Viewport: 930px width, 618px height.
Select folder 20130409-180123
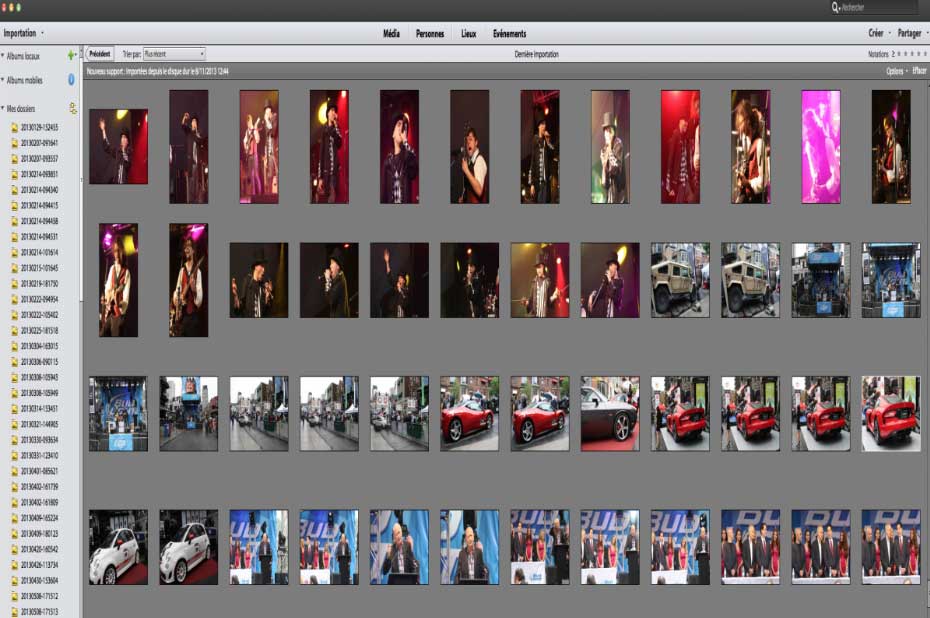[x=39, y=533]
